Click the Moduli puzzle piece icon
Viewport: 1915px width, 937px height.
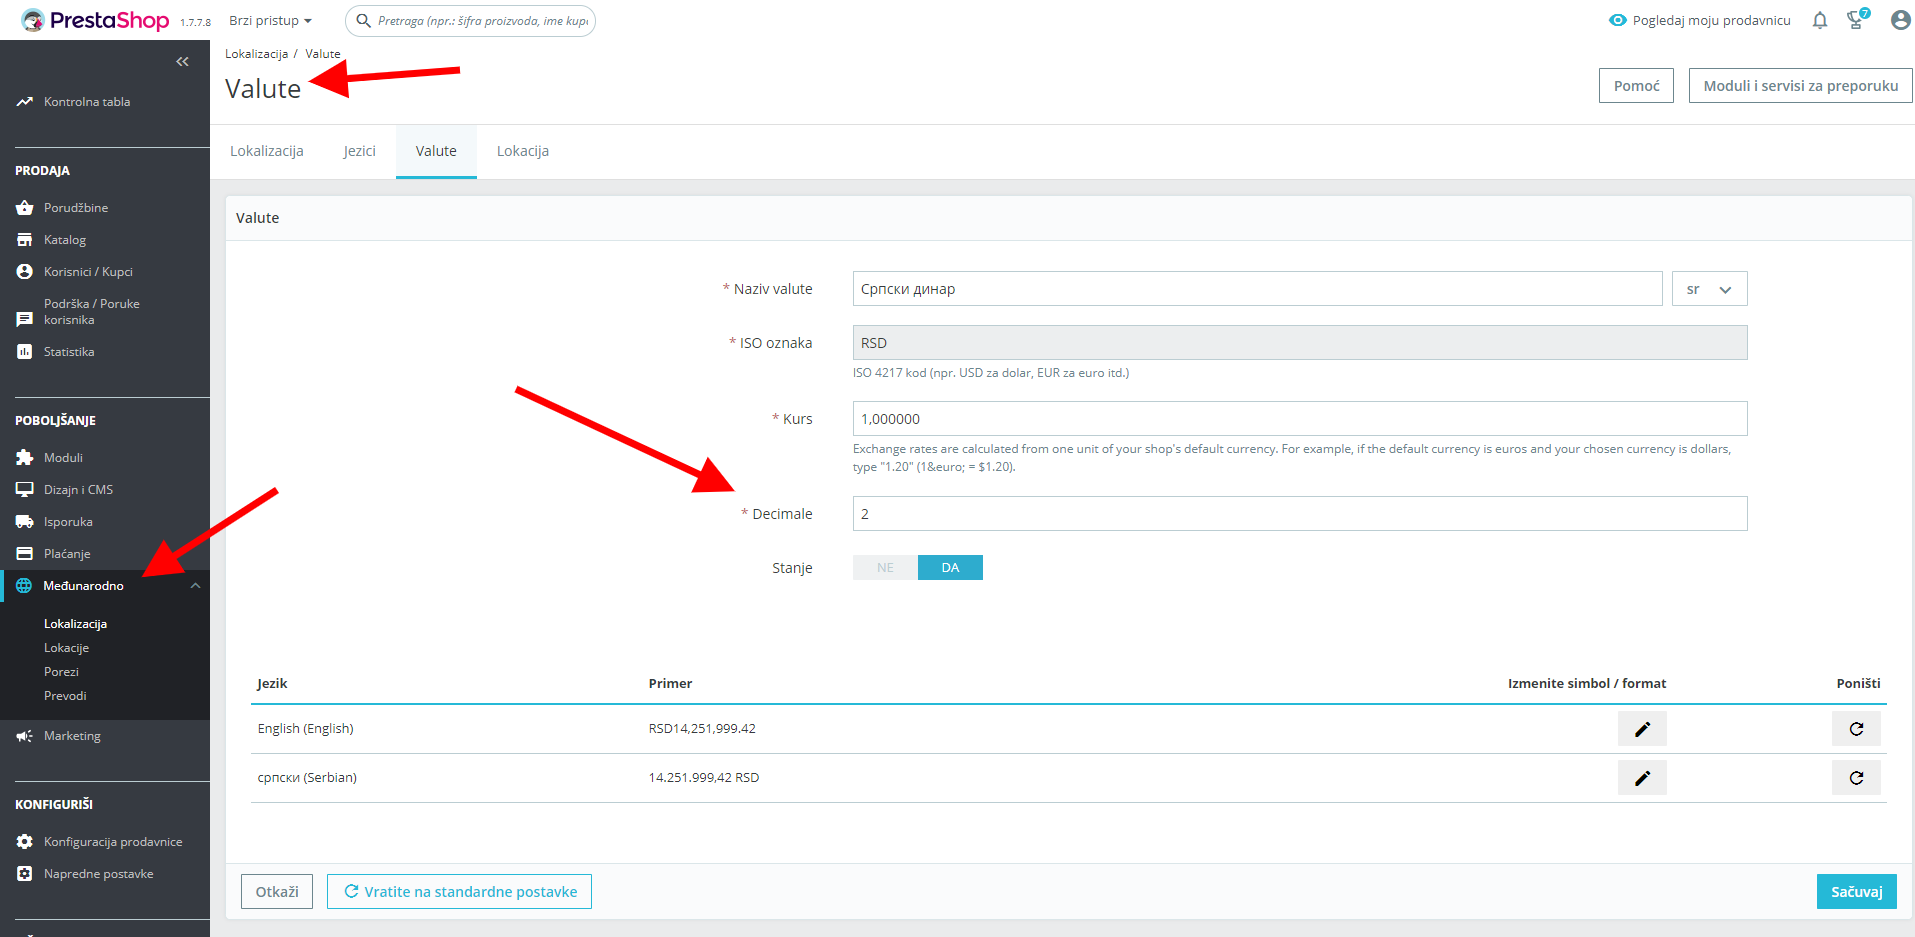[x=25, y=458]
